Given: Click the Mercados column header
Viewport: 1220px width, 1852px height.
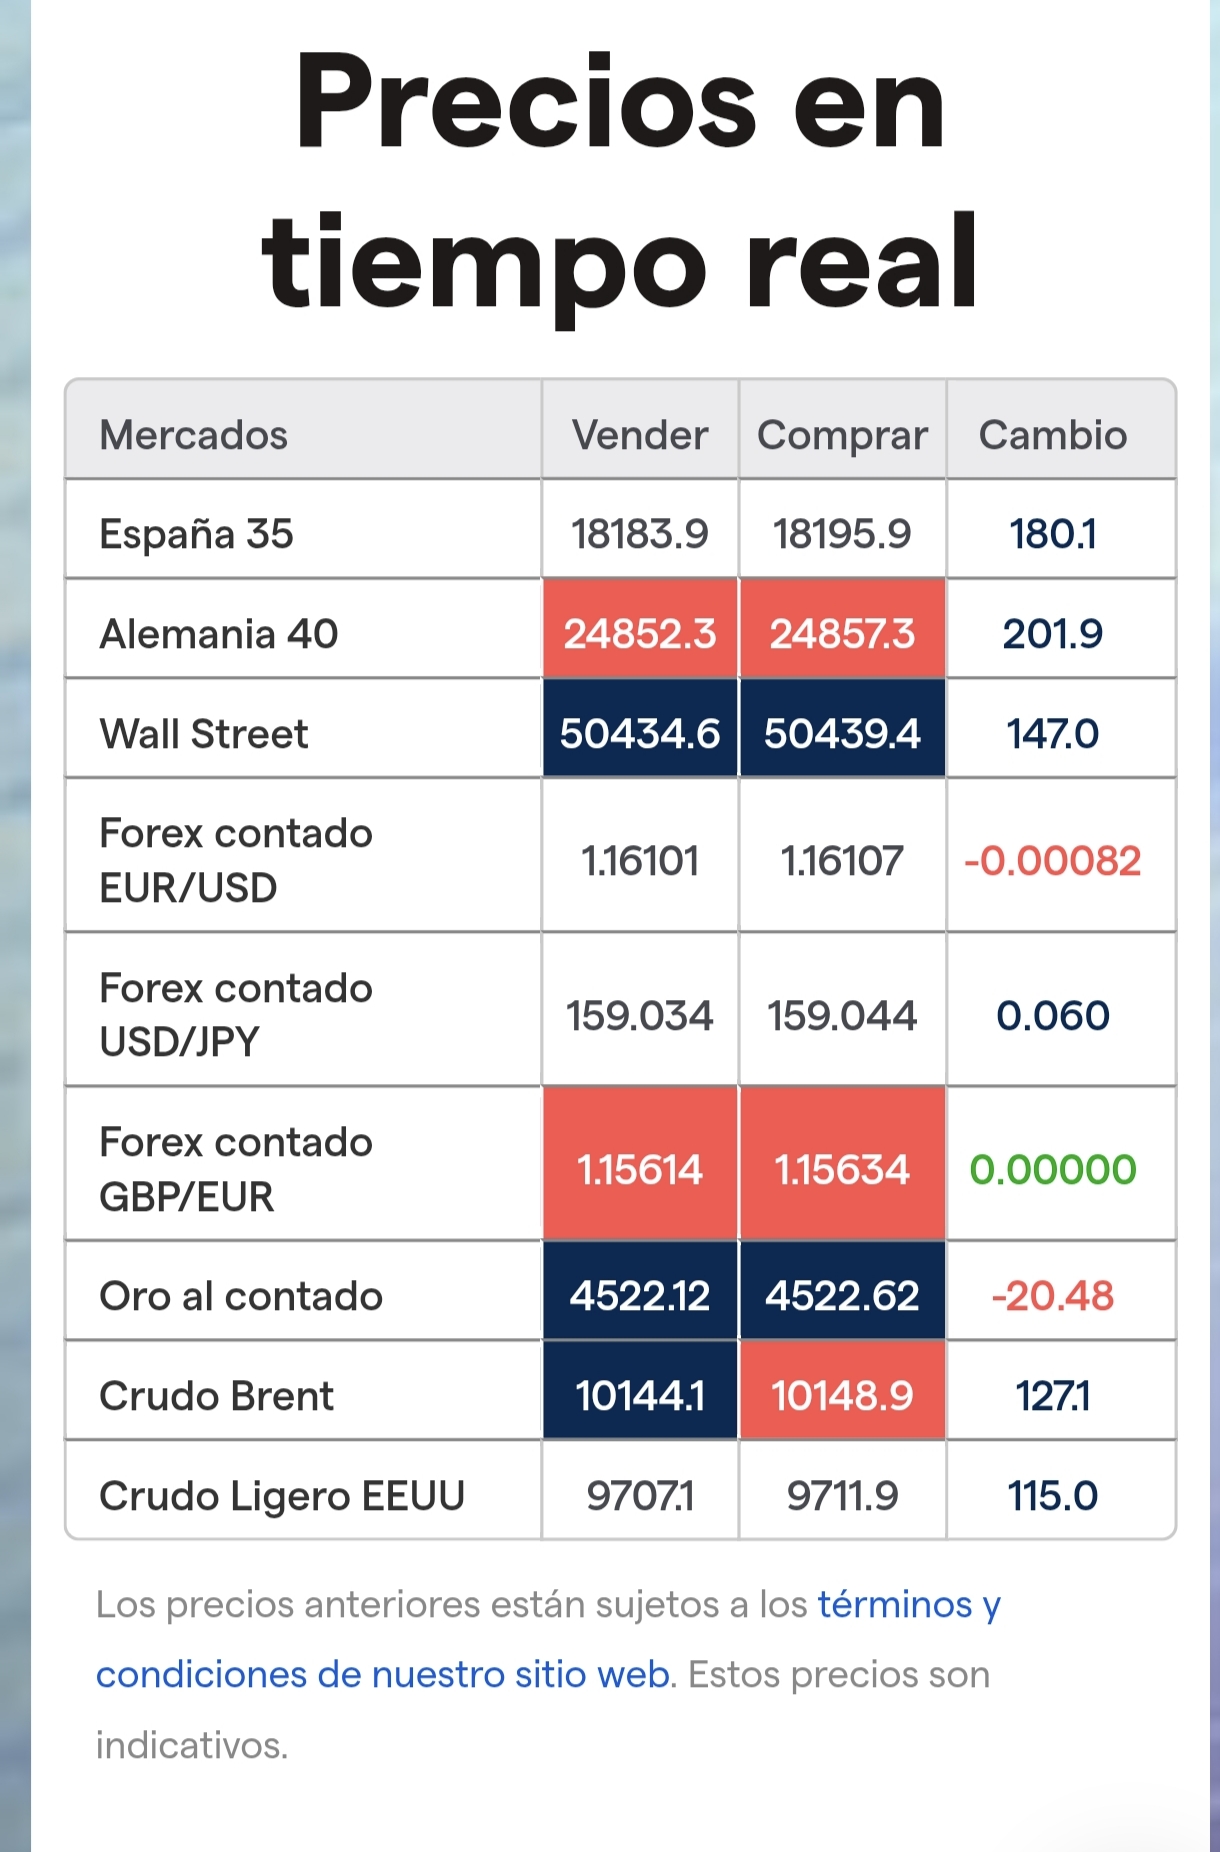Looking at the screenshot, I should 193,435.
